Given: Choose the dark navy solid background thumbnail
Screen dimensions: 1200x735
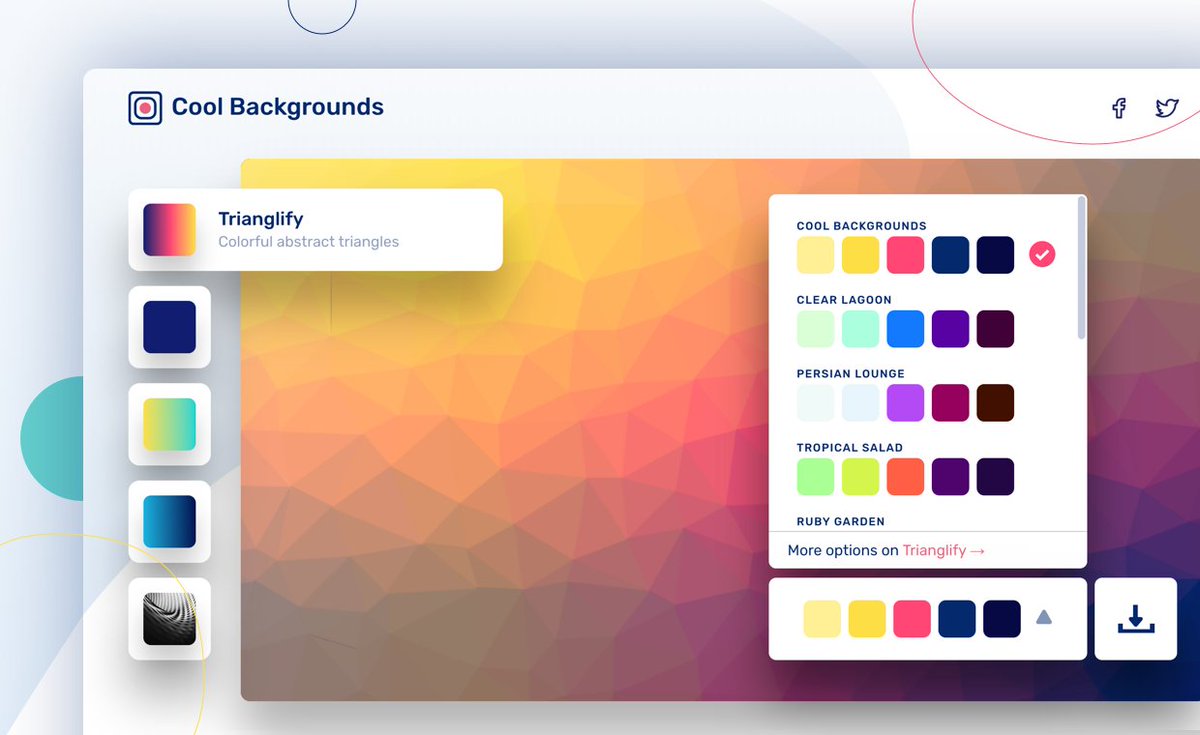Looking at the screenshot, I should [169, 327].
